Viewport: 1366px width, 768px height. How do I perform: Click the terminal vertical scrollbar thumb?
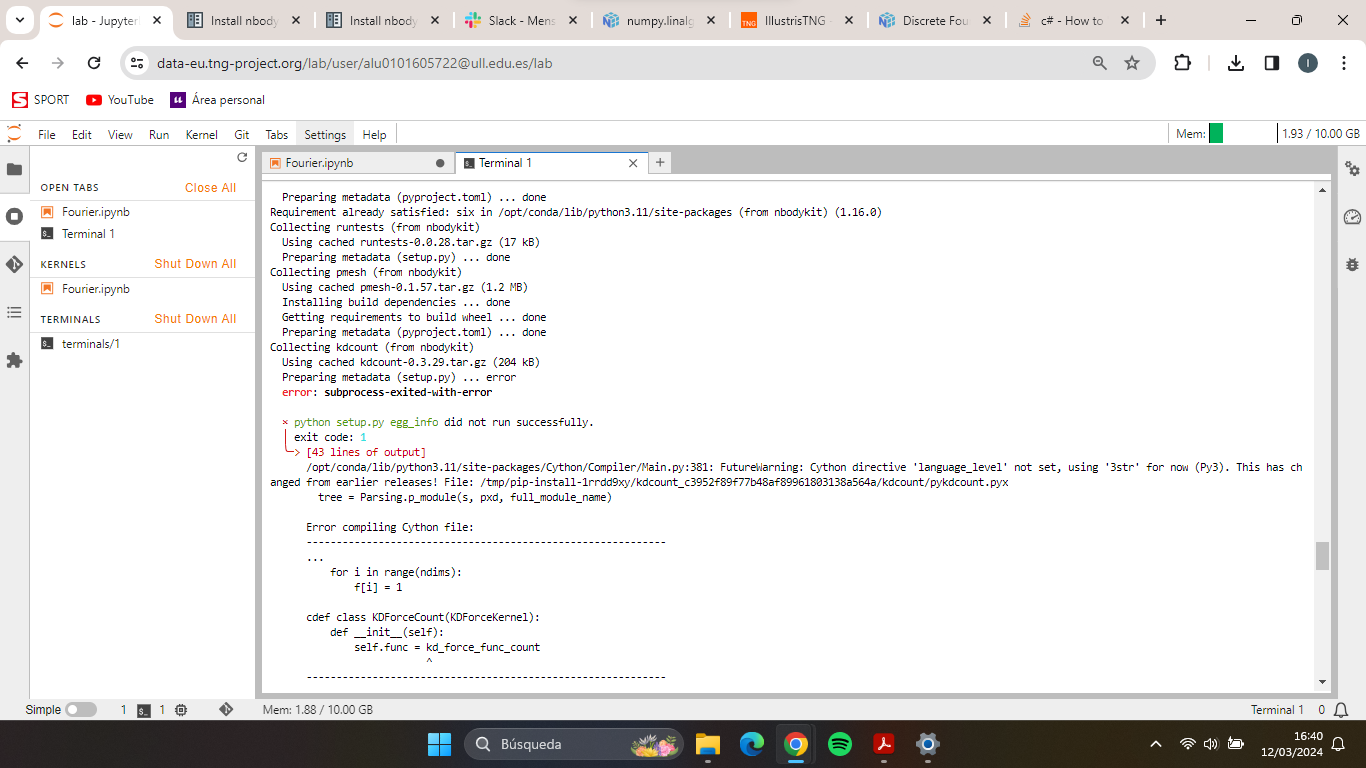pos(1322,556)
